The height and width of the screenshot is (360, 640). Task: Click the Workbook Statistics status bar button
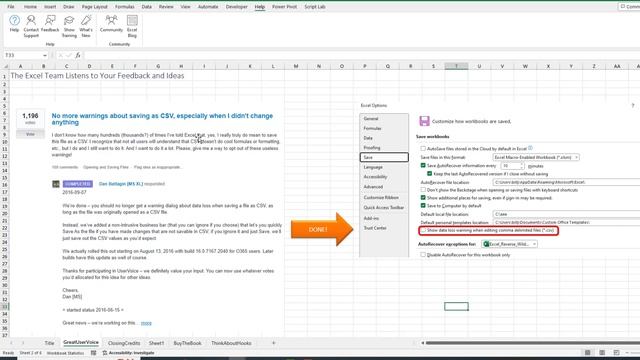[65, 353]
